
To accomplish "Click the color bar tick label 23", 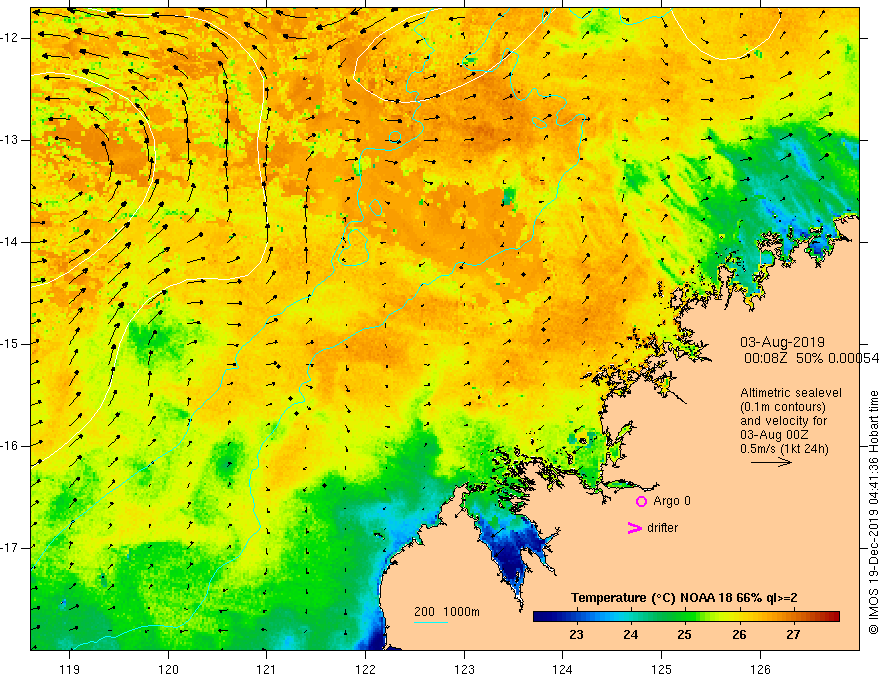I will (576, 635).
